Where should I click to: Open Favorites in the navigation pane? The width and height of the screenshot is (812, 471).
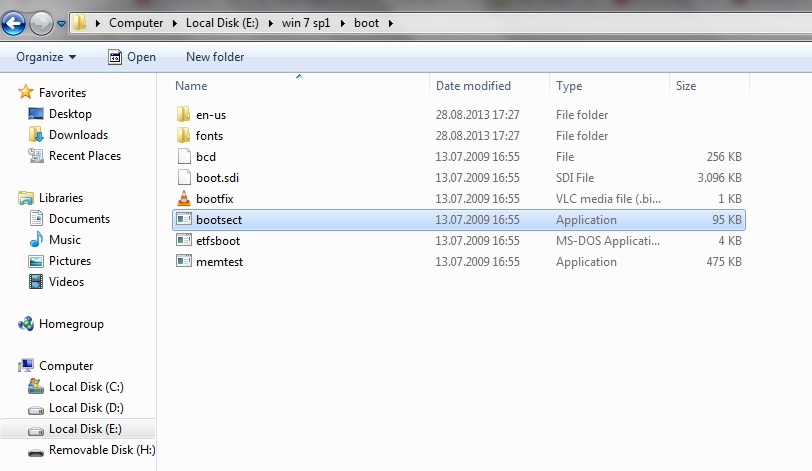click(62, 93)
